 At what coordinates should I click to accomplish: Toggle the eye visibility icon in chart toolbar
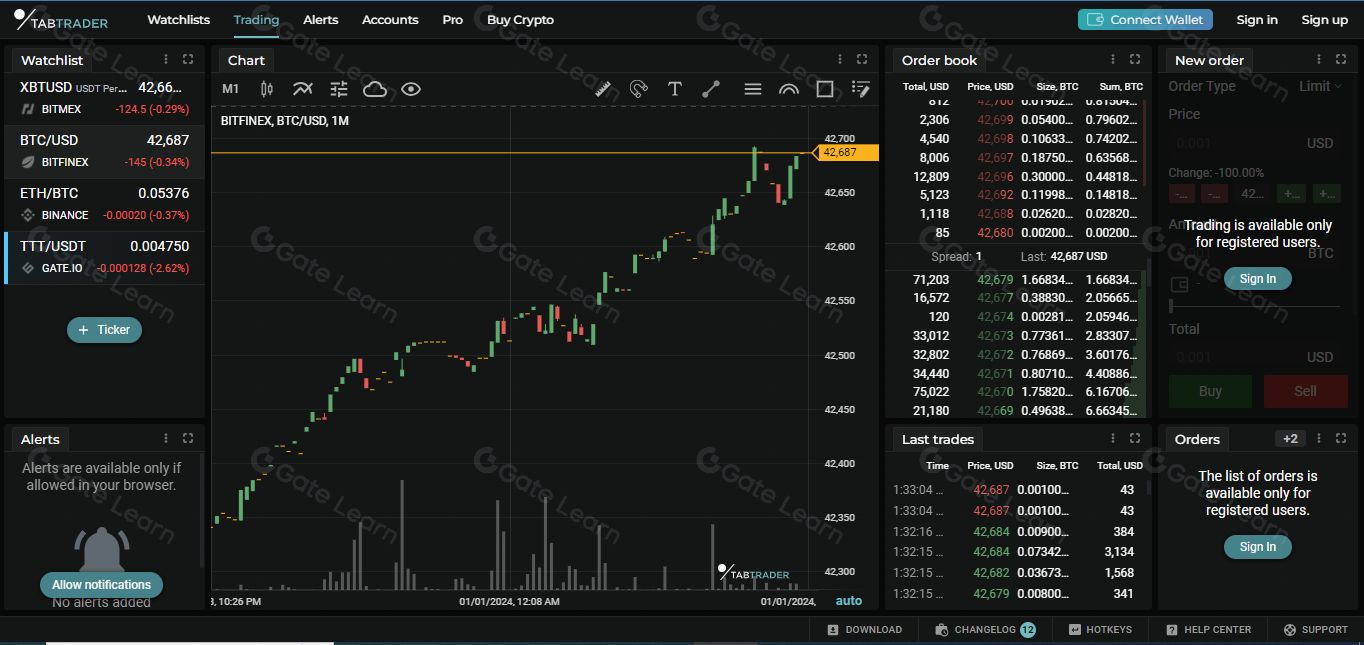(411, 89)
